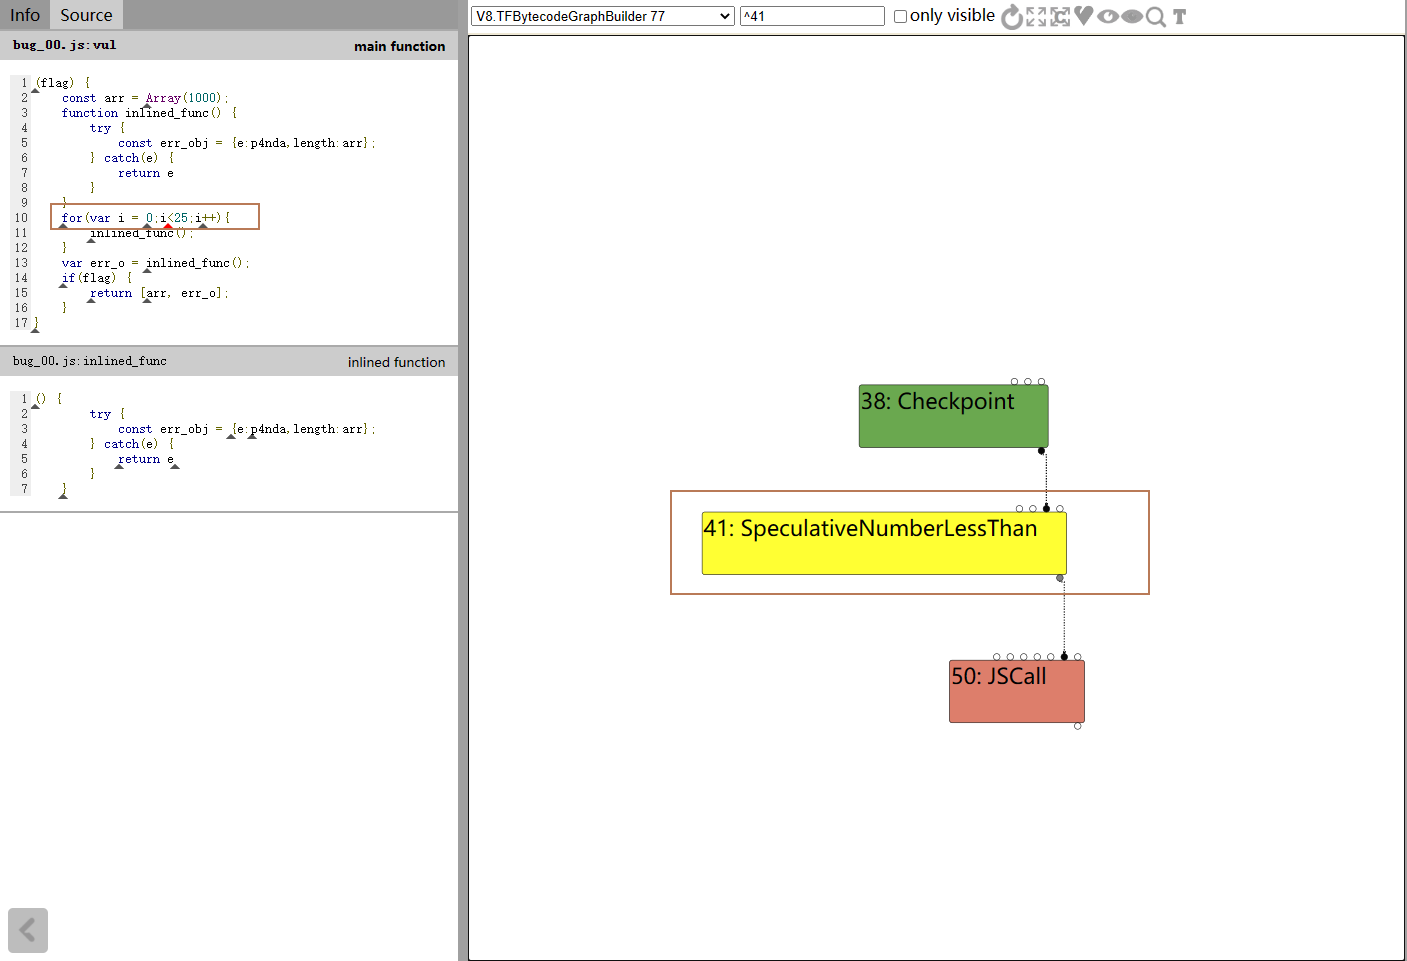The width and height of the screenshot is (1407, 961).
Task: Switch to the Source tab
Action: tap(86, 15)
